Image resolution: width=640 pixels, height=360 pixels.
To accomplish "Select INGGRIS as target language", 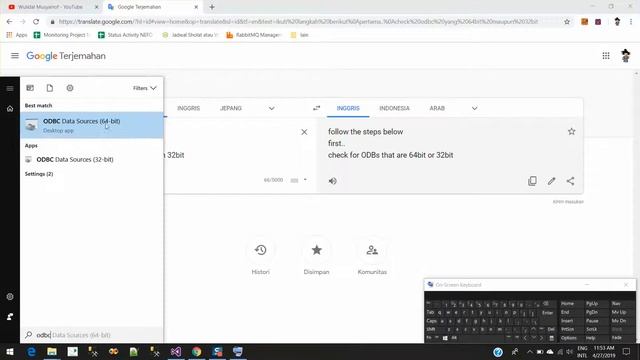I will click(348, 108).
